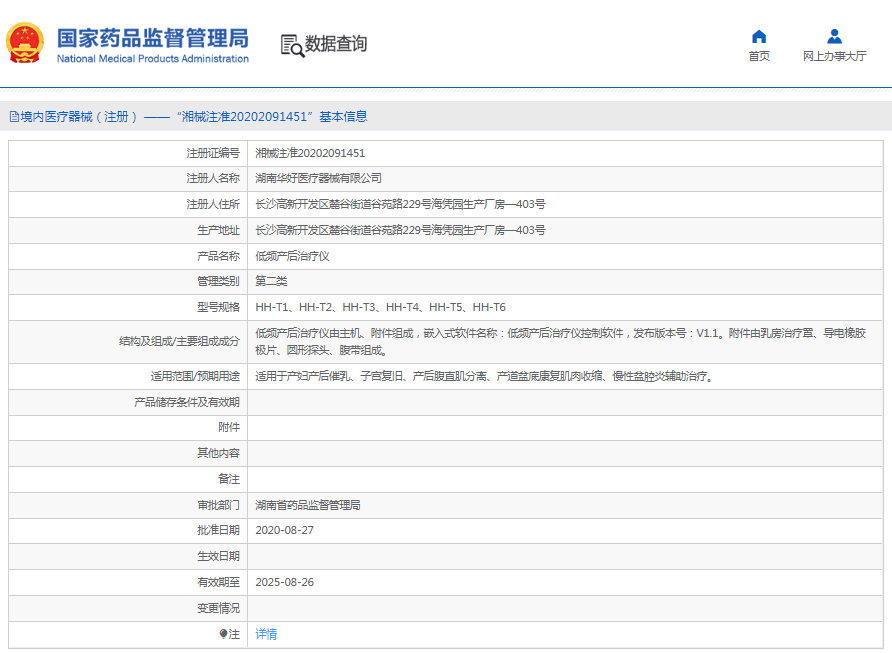This screenshot has width=892, height=653.
Task: Select management class 第二类
Action: [271, 281]
